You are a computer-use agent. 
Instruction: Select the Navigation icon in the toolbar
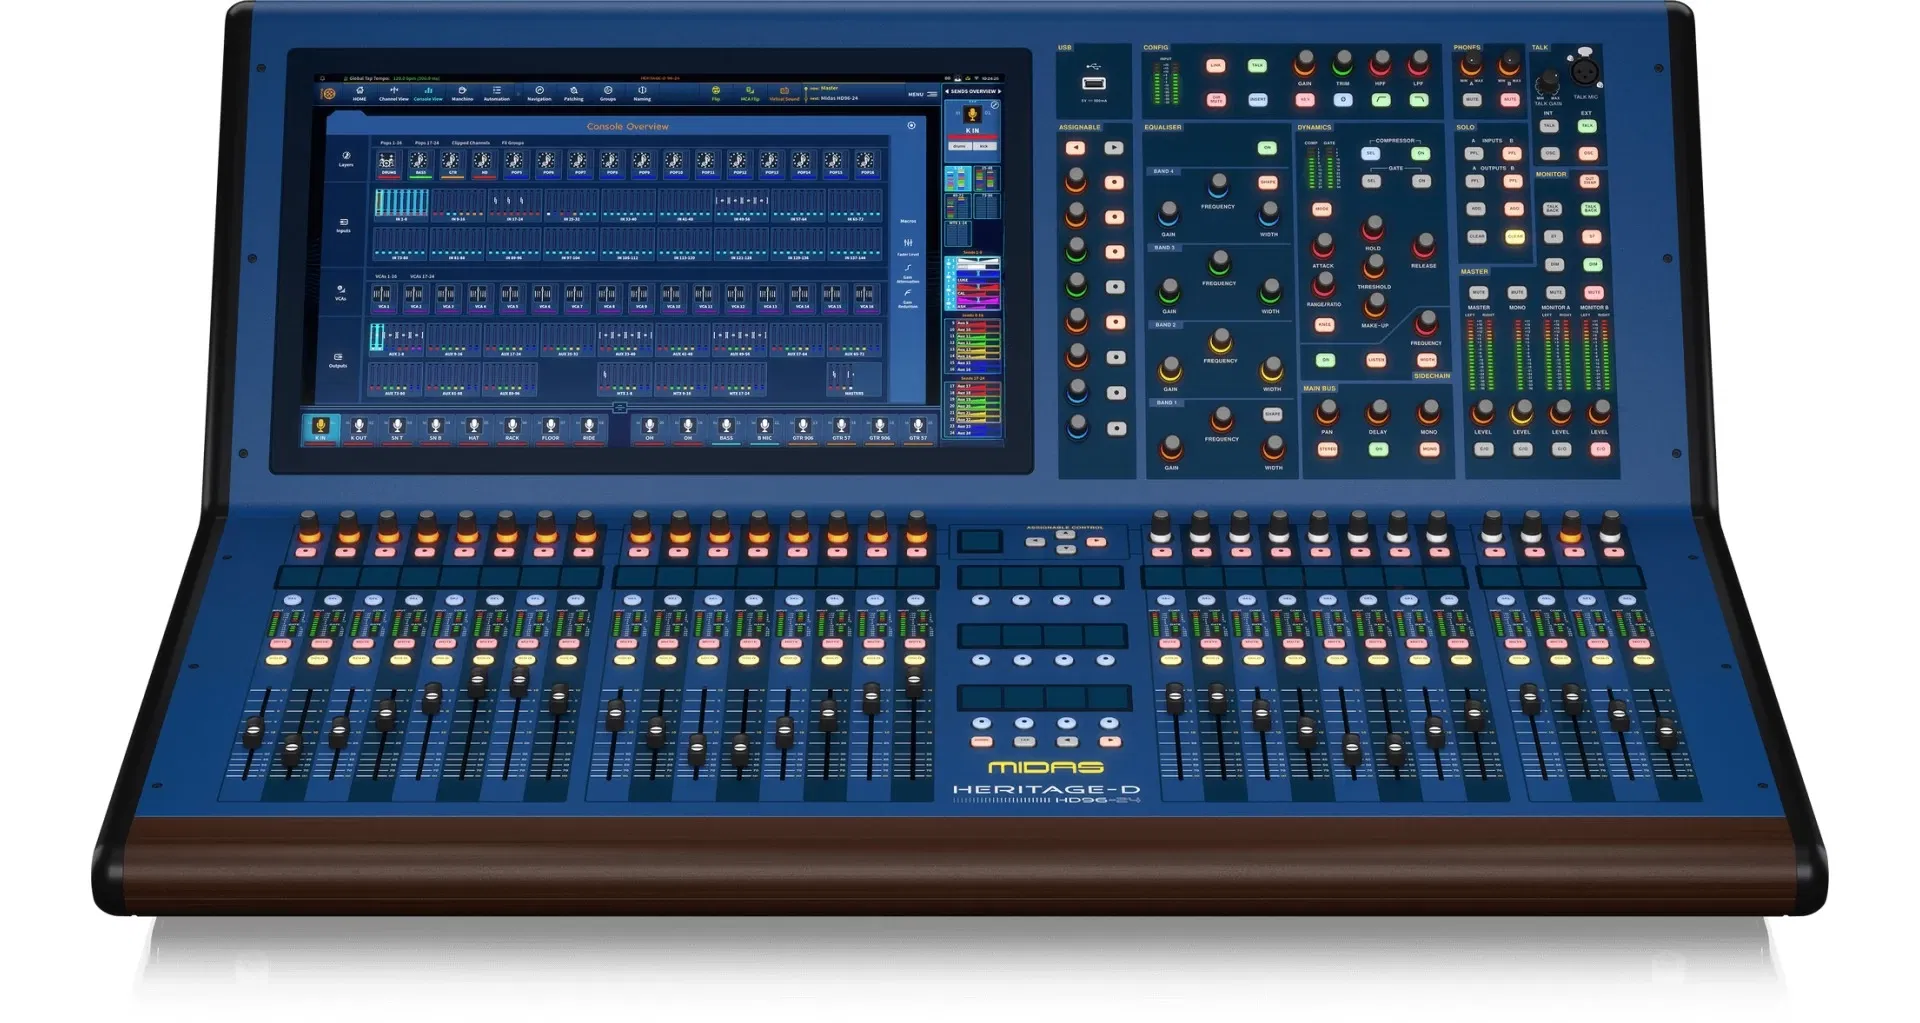(x=539, y=92)
